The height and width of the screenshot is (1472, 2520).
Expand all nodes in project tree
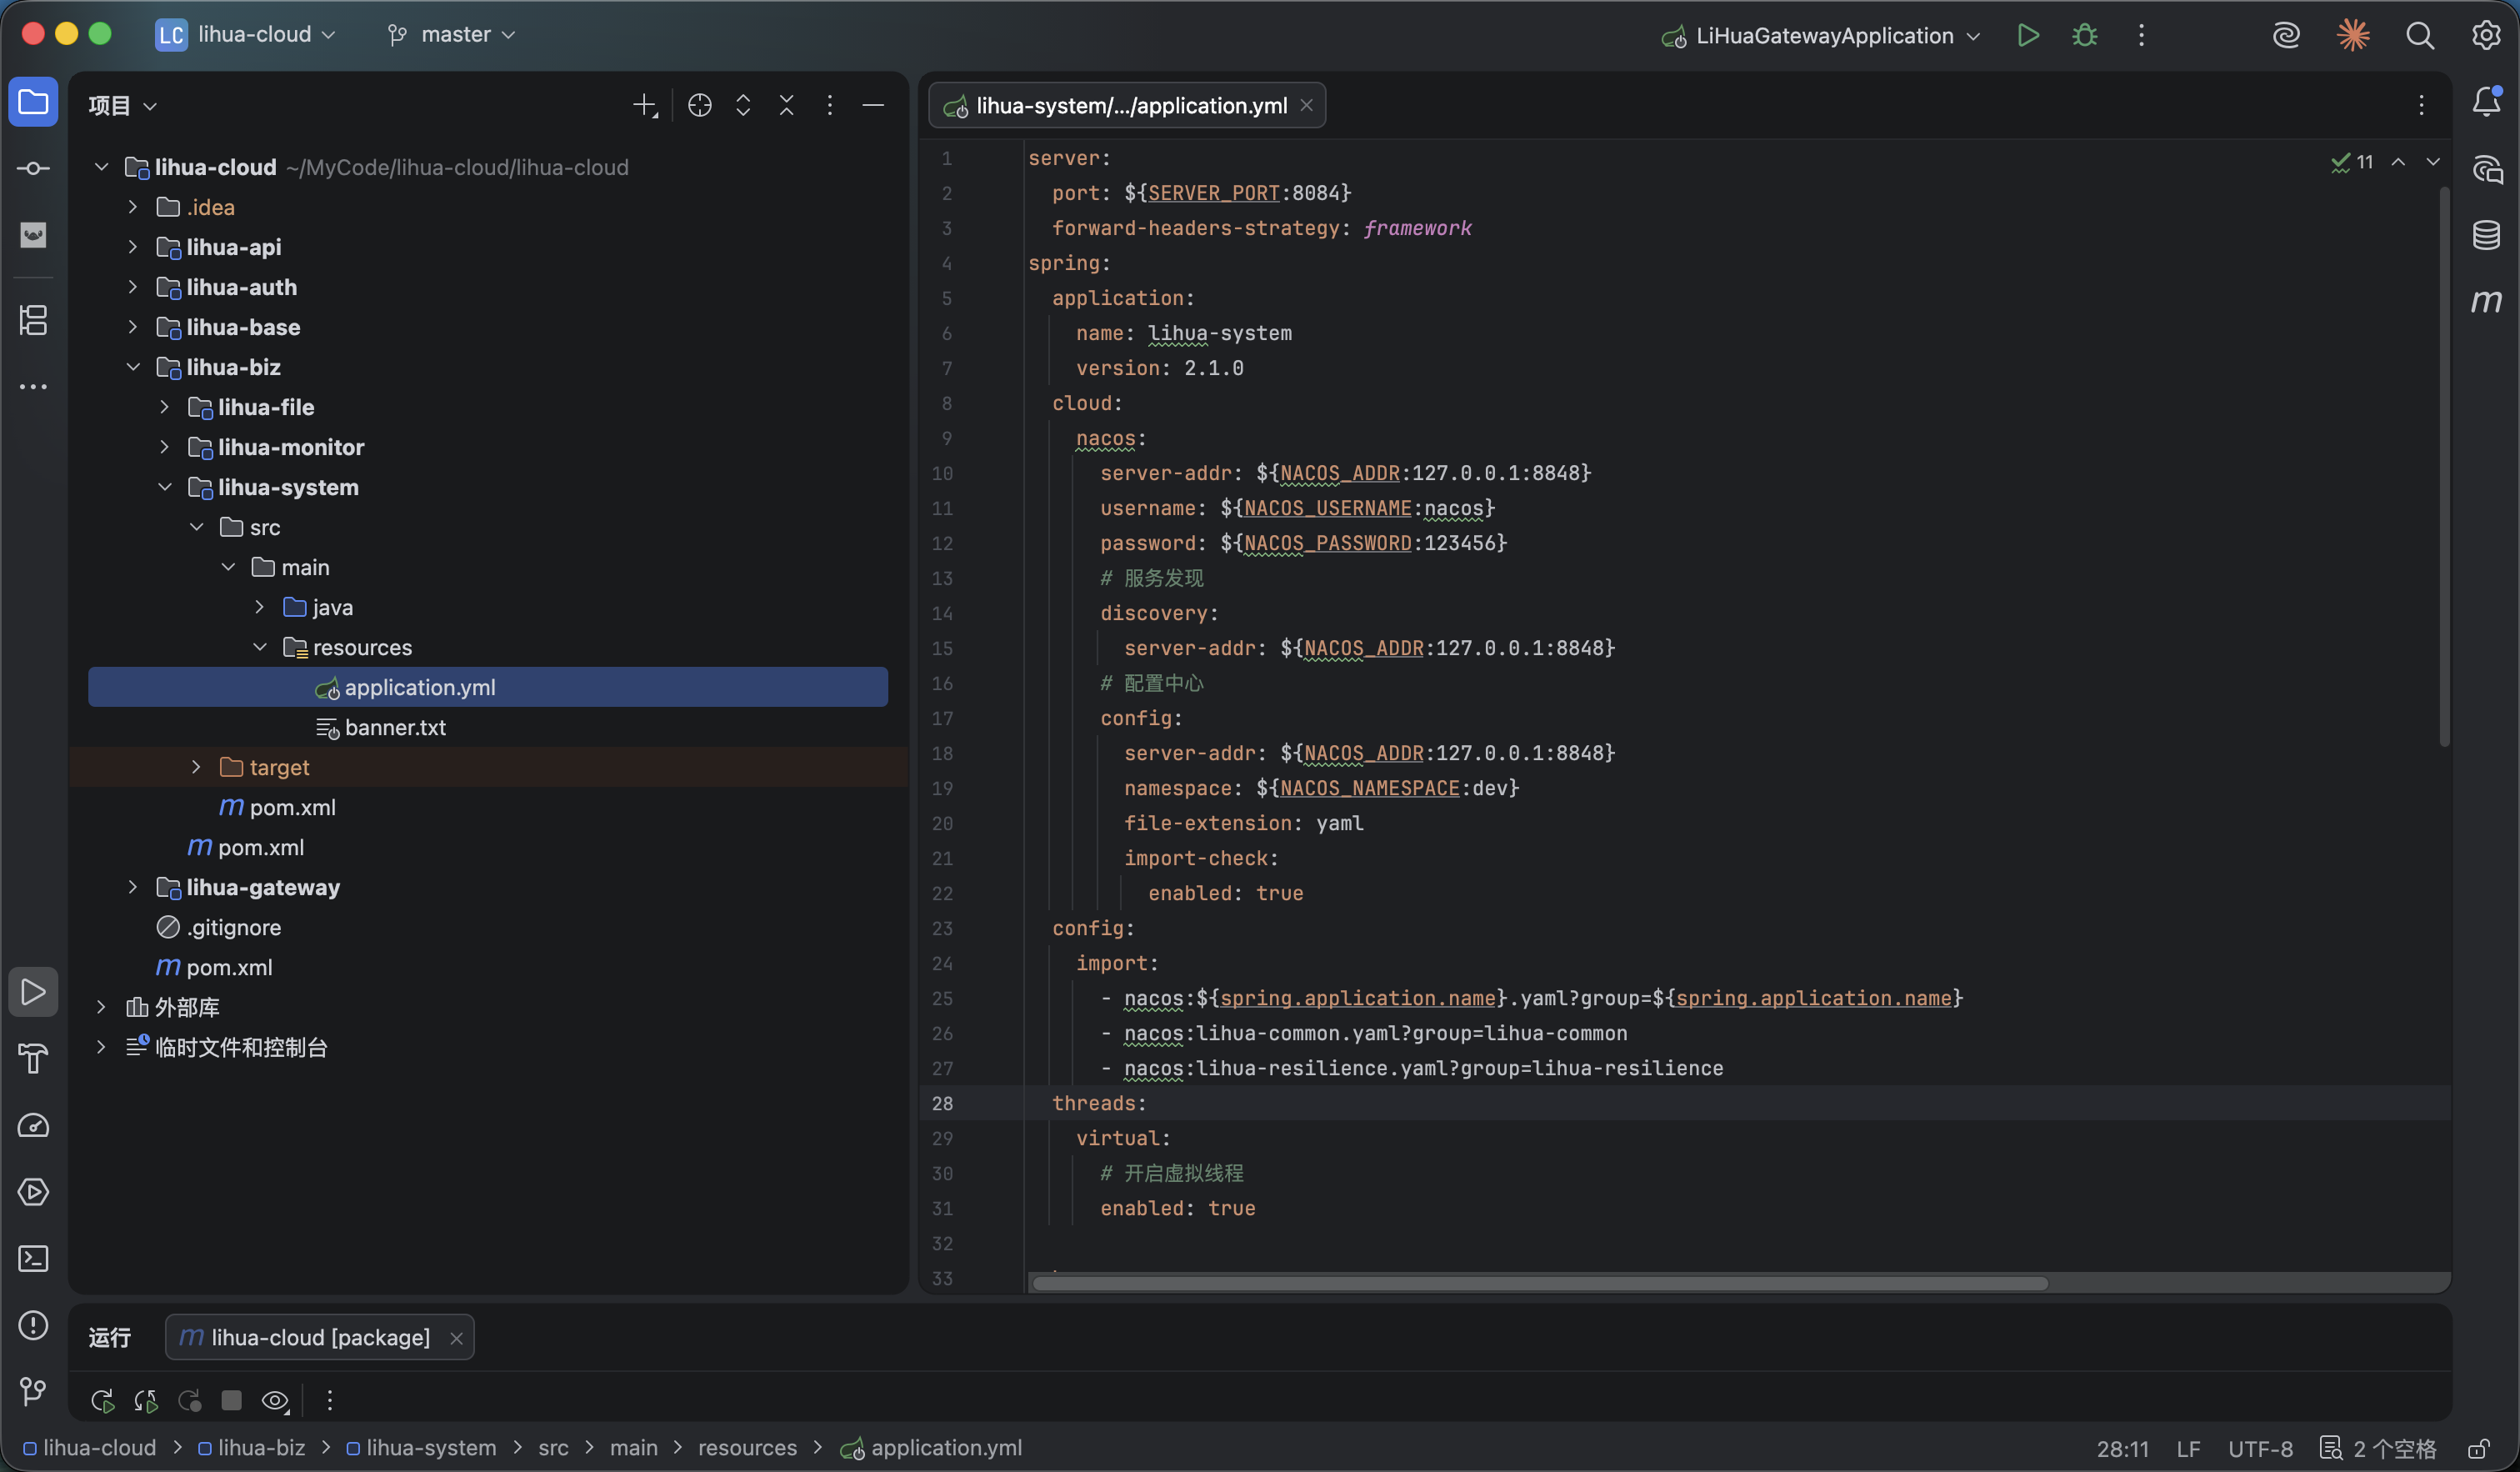pyautogui.click(x=743, y=105)
